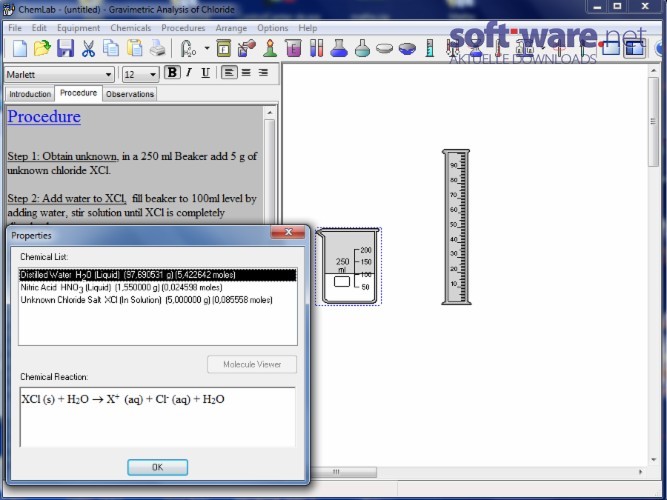Screen dimensions: 667x500
Task: Add the blue Erlenmeyer flask
Action: 339,48
